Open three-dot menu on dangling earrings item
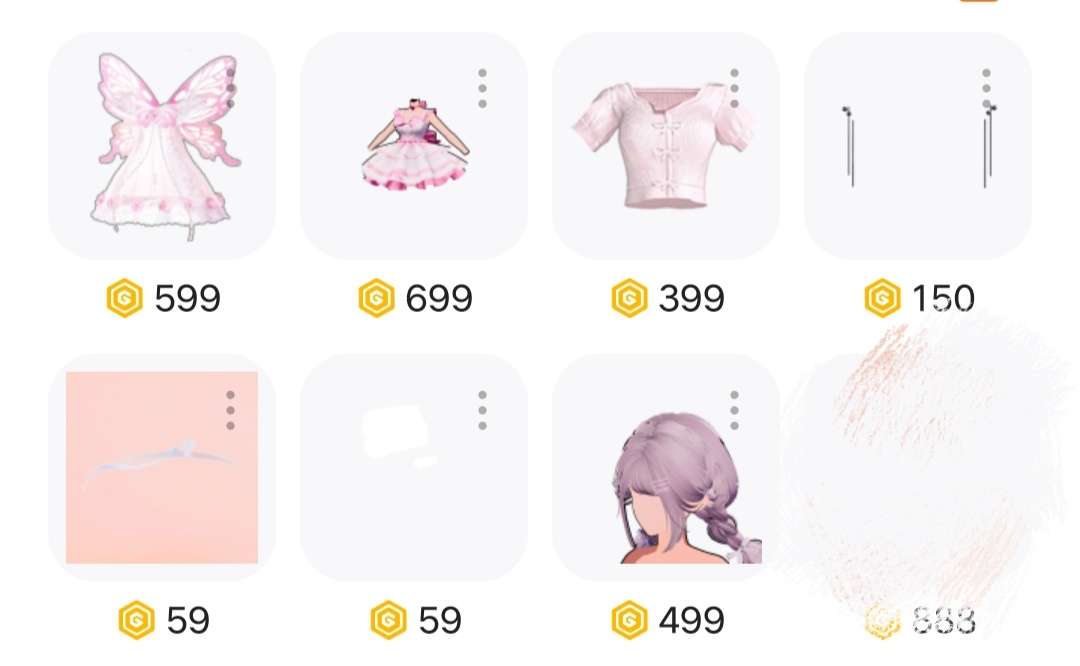1080x666 pixels. [x=986, y=88]
